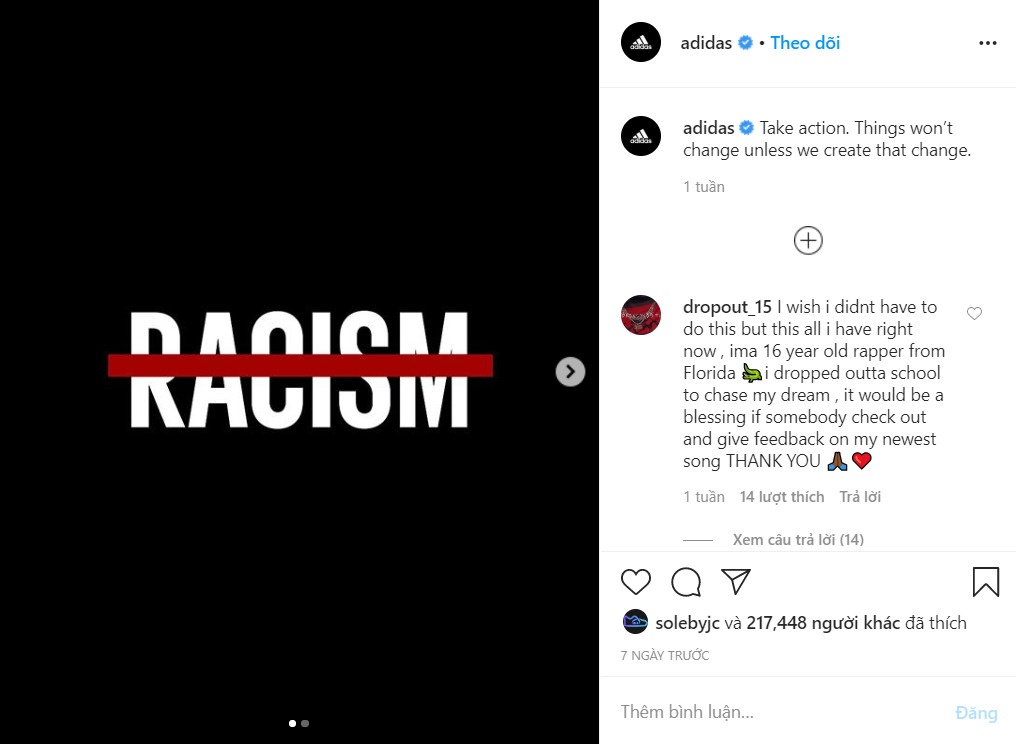Save post with bookmark icon
Viewport: 1016px width, 744px height.
(986, 581)
